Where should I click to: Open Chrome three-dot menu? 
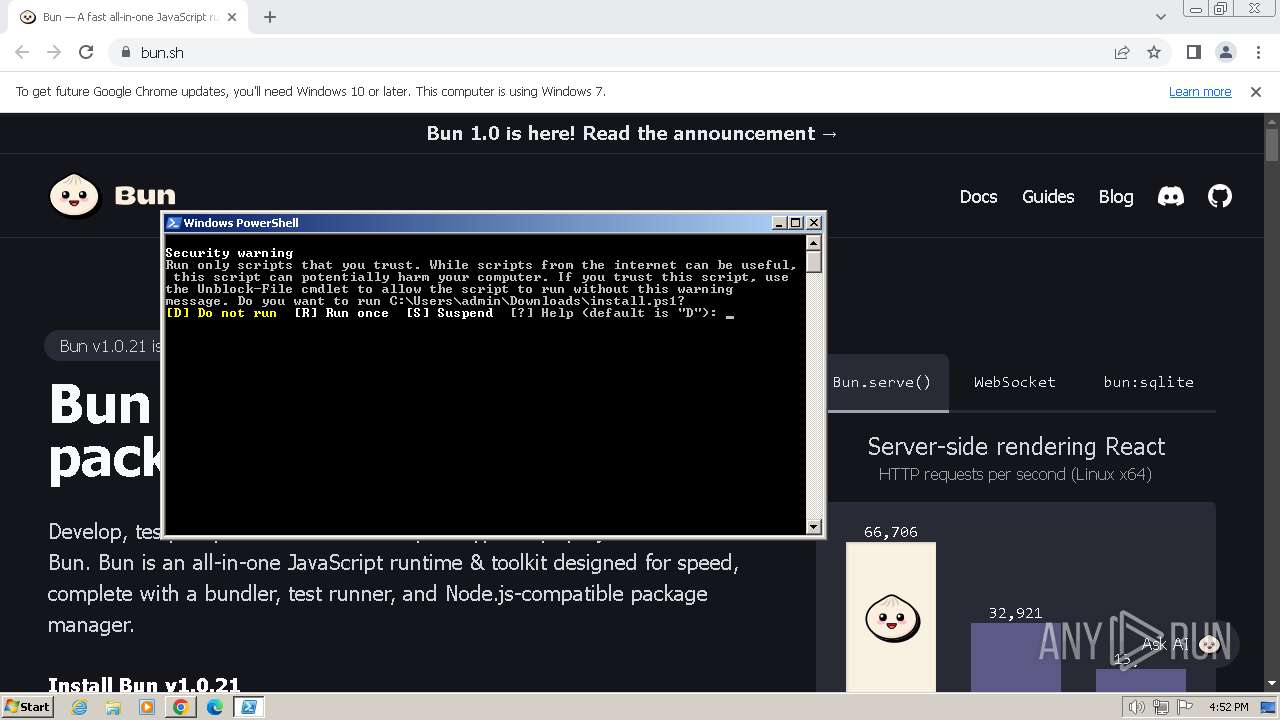click(1257, 52)
